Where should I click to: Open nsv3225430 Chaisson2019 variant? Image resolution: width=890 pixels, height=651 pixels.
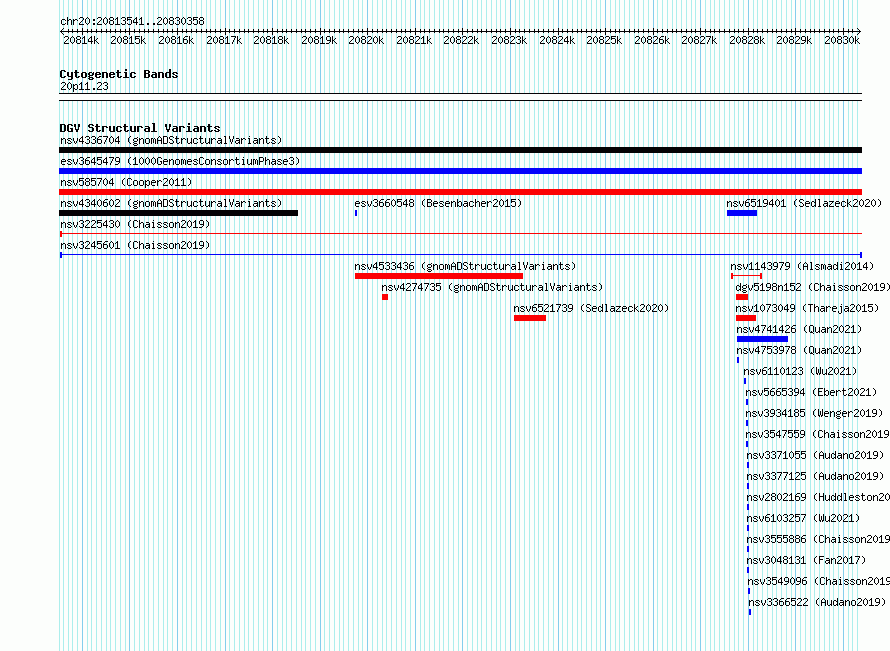click(x=135, y=224)
